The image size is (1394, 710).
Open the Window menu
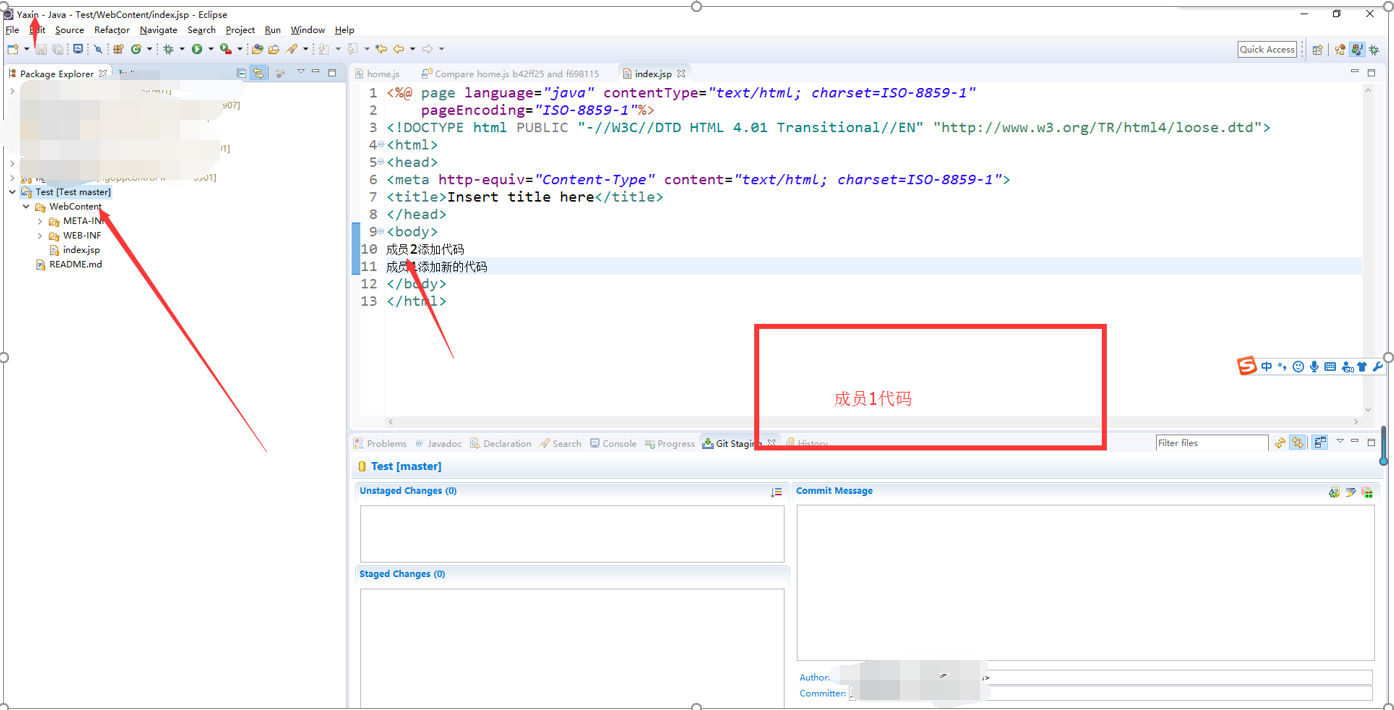click(307, 30)
